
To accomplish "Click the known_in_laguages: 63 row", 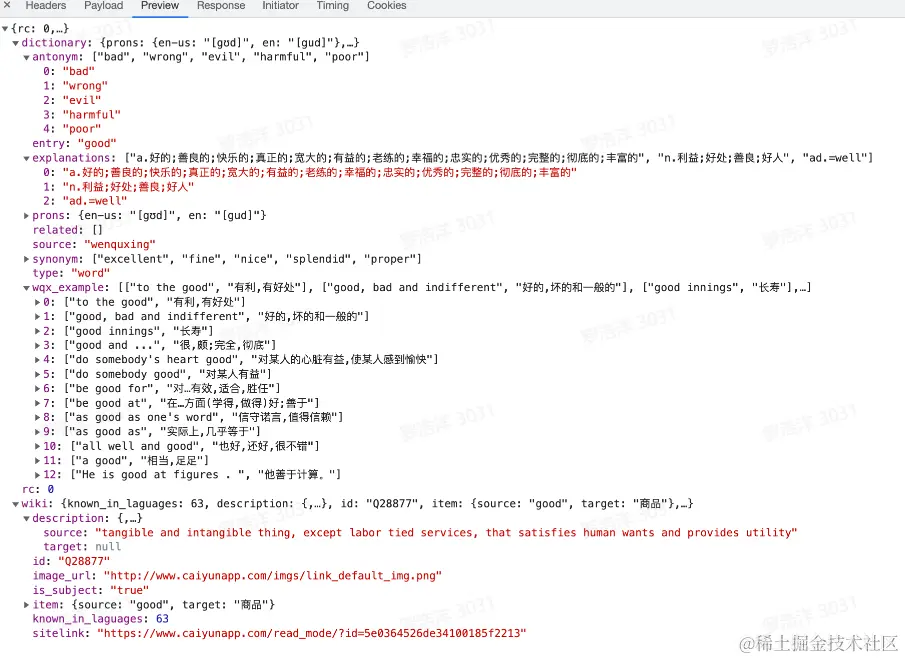I will 100,619.
